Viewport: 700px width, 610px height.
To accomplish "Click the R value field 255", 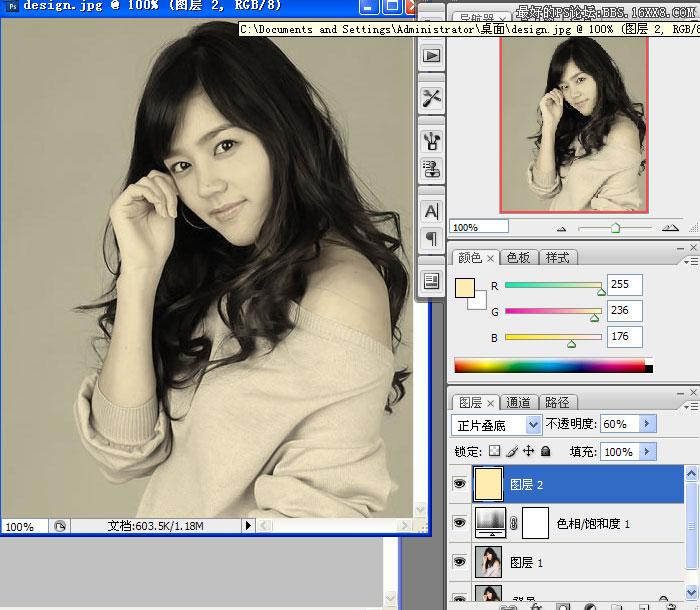I will point(625,284).
